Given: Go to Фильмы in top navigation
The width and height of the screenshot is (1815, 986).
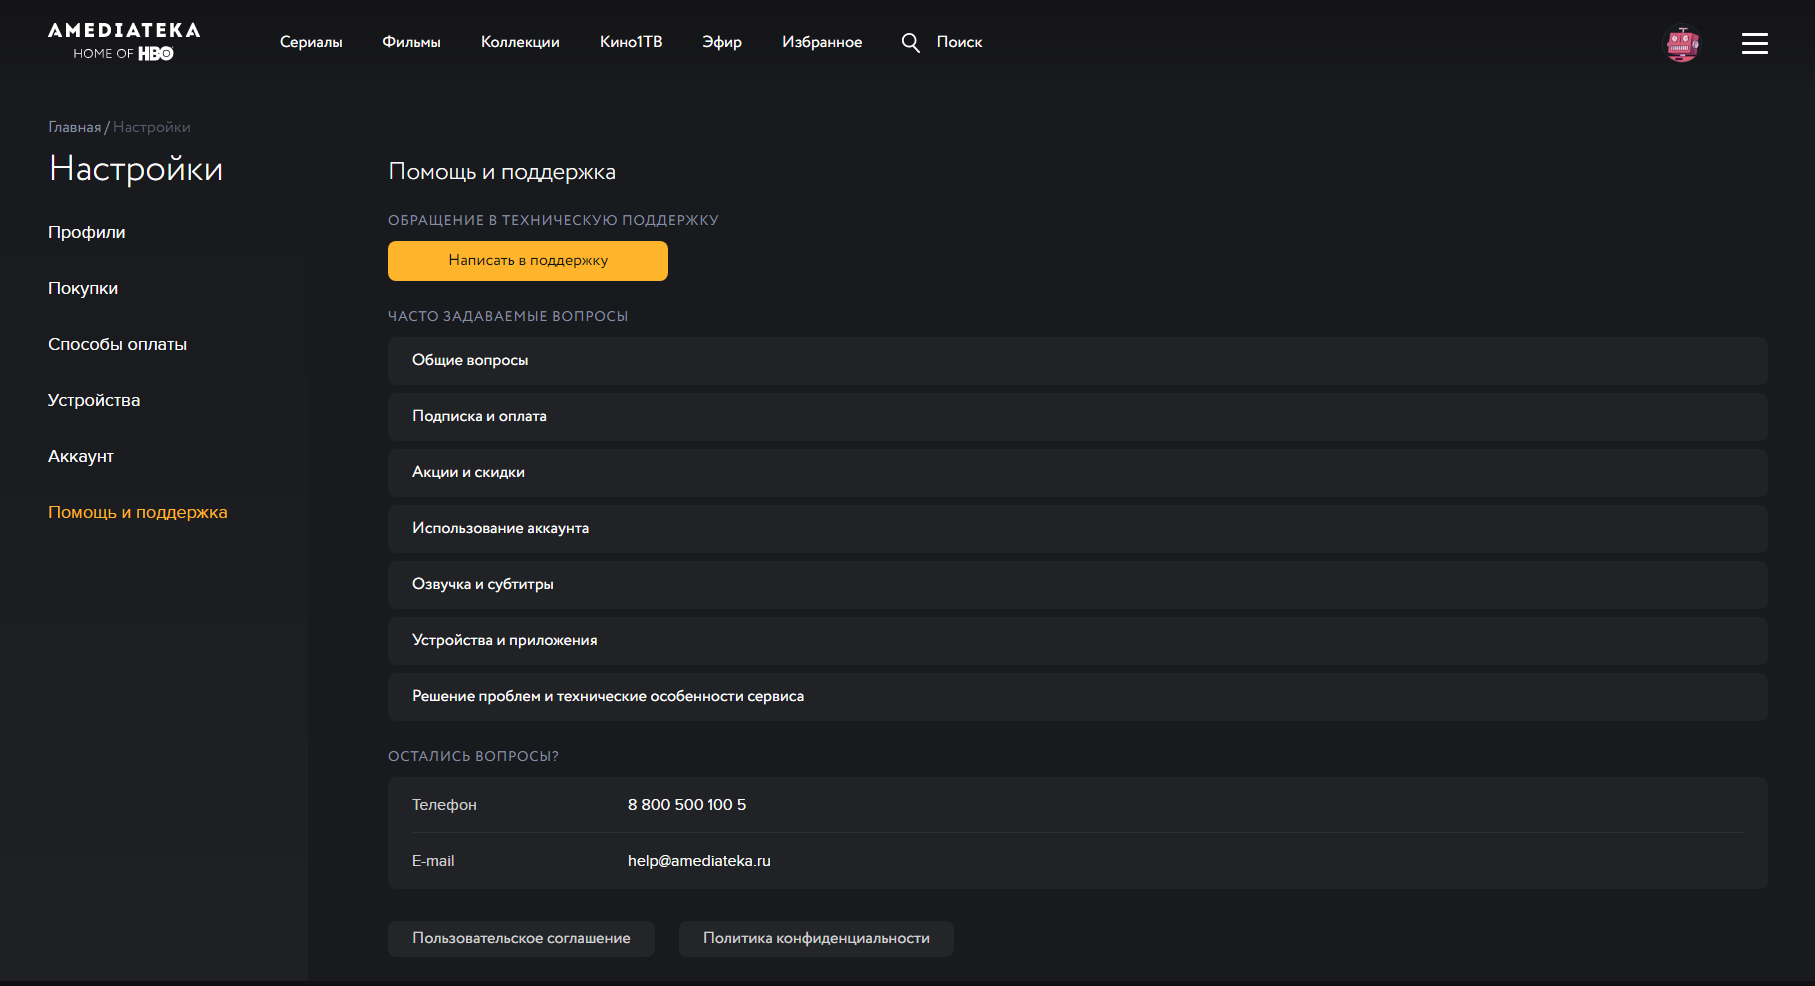Looking at the screenshot, I should (411, 42).
